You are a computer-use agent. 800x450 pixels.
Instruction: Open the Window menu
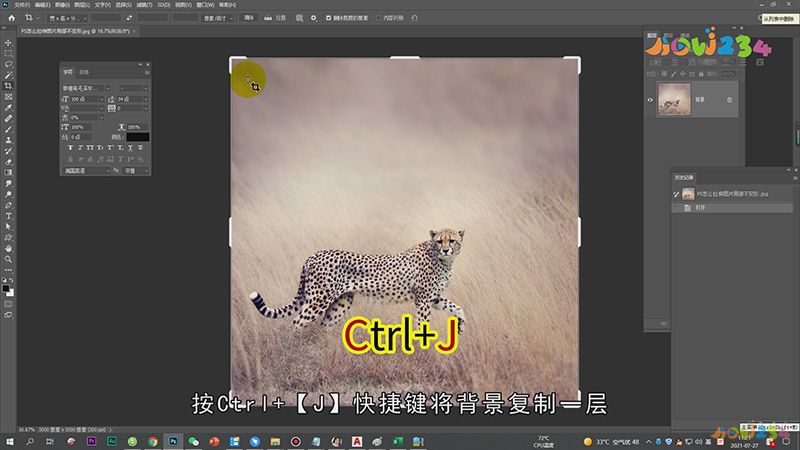[205, 5]
